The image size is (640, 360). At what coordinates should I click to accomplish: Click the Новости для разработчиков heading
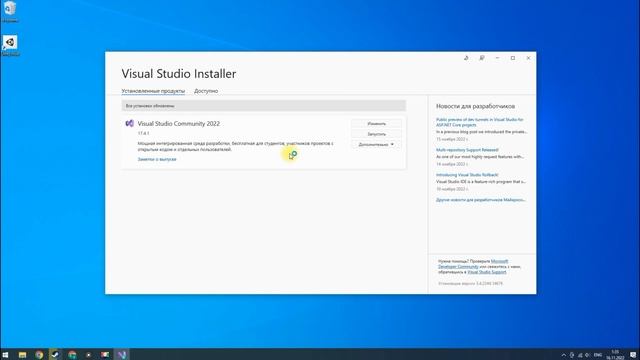coord(475,106)
